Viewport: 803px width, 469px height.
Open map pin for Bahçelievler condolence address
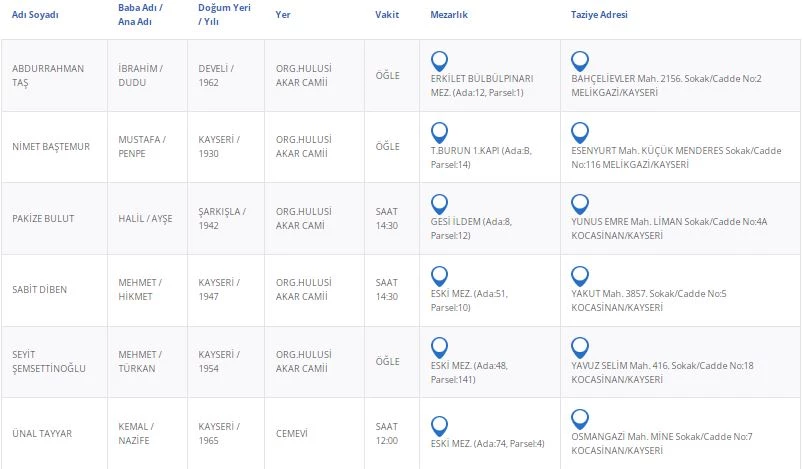[x=579, y=61]
